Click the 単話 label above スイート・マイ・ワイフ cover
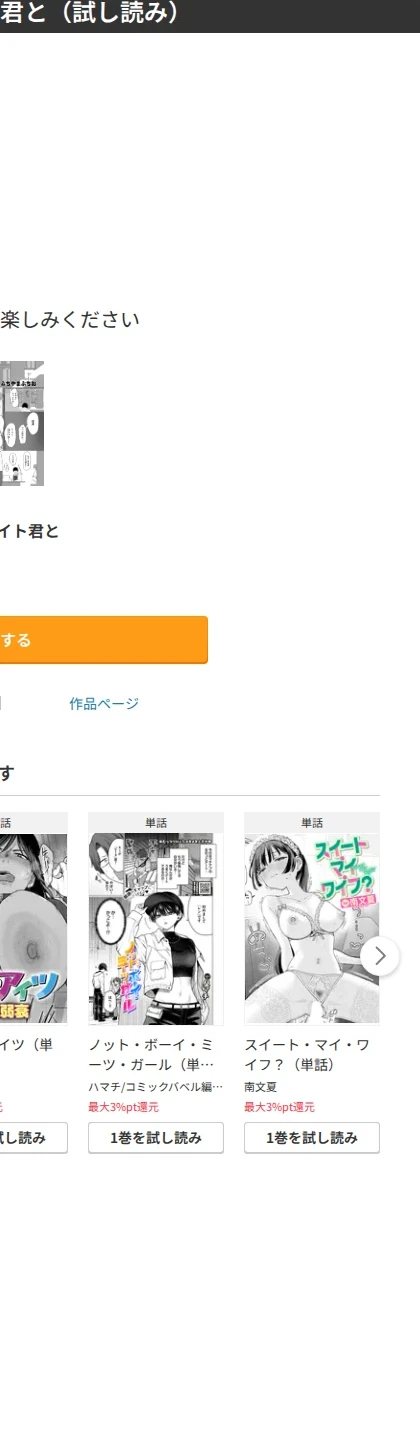The image size is (420, 1429). (x=312, y=823)
